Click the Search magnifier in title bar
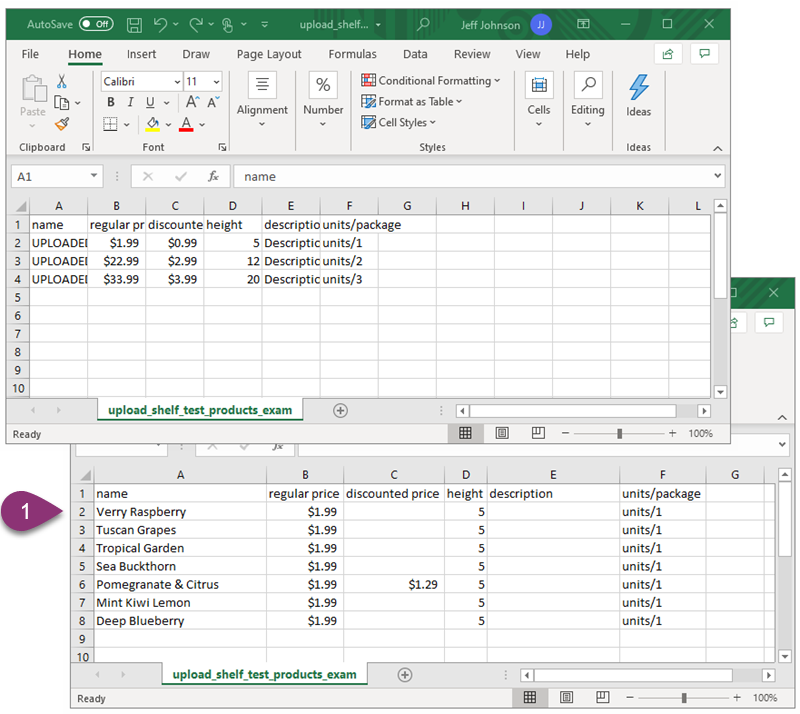 [423, 24]
